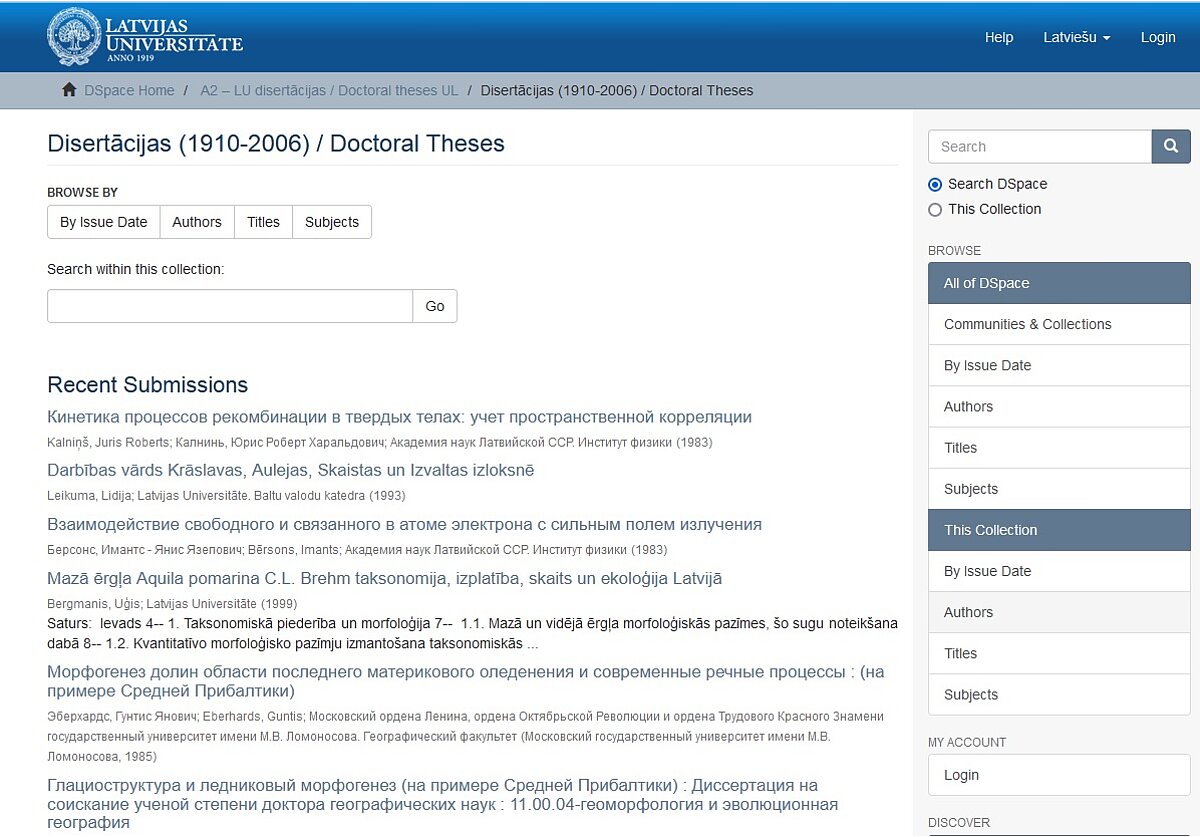Open Titles under All of DSpace
The image size is (1200, 837).
click(x=1059, y=447)
